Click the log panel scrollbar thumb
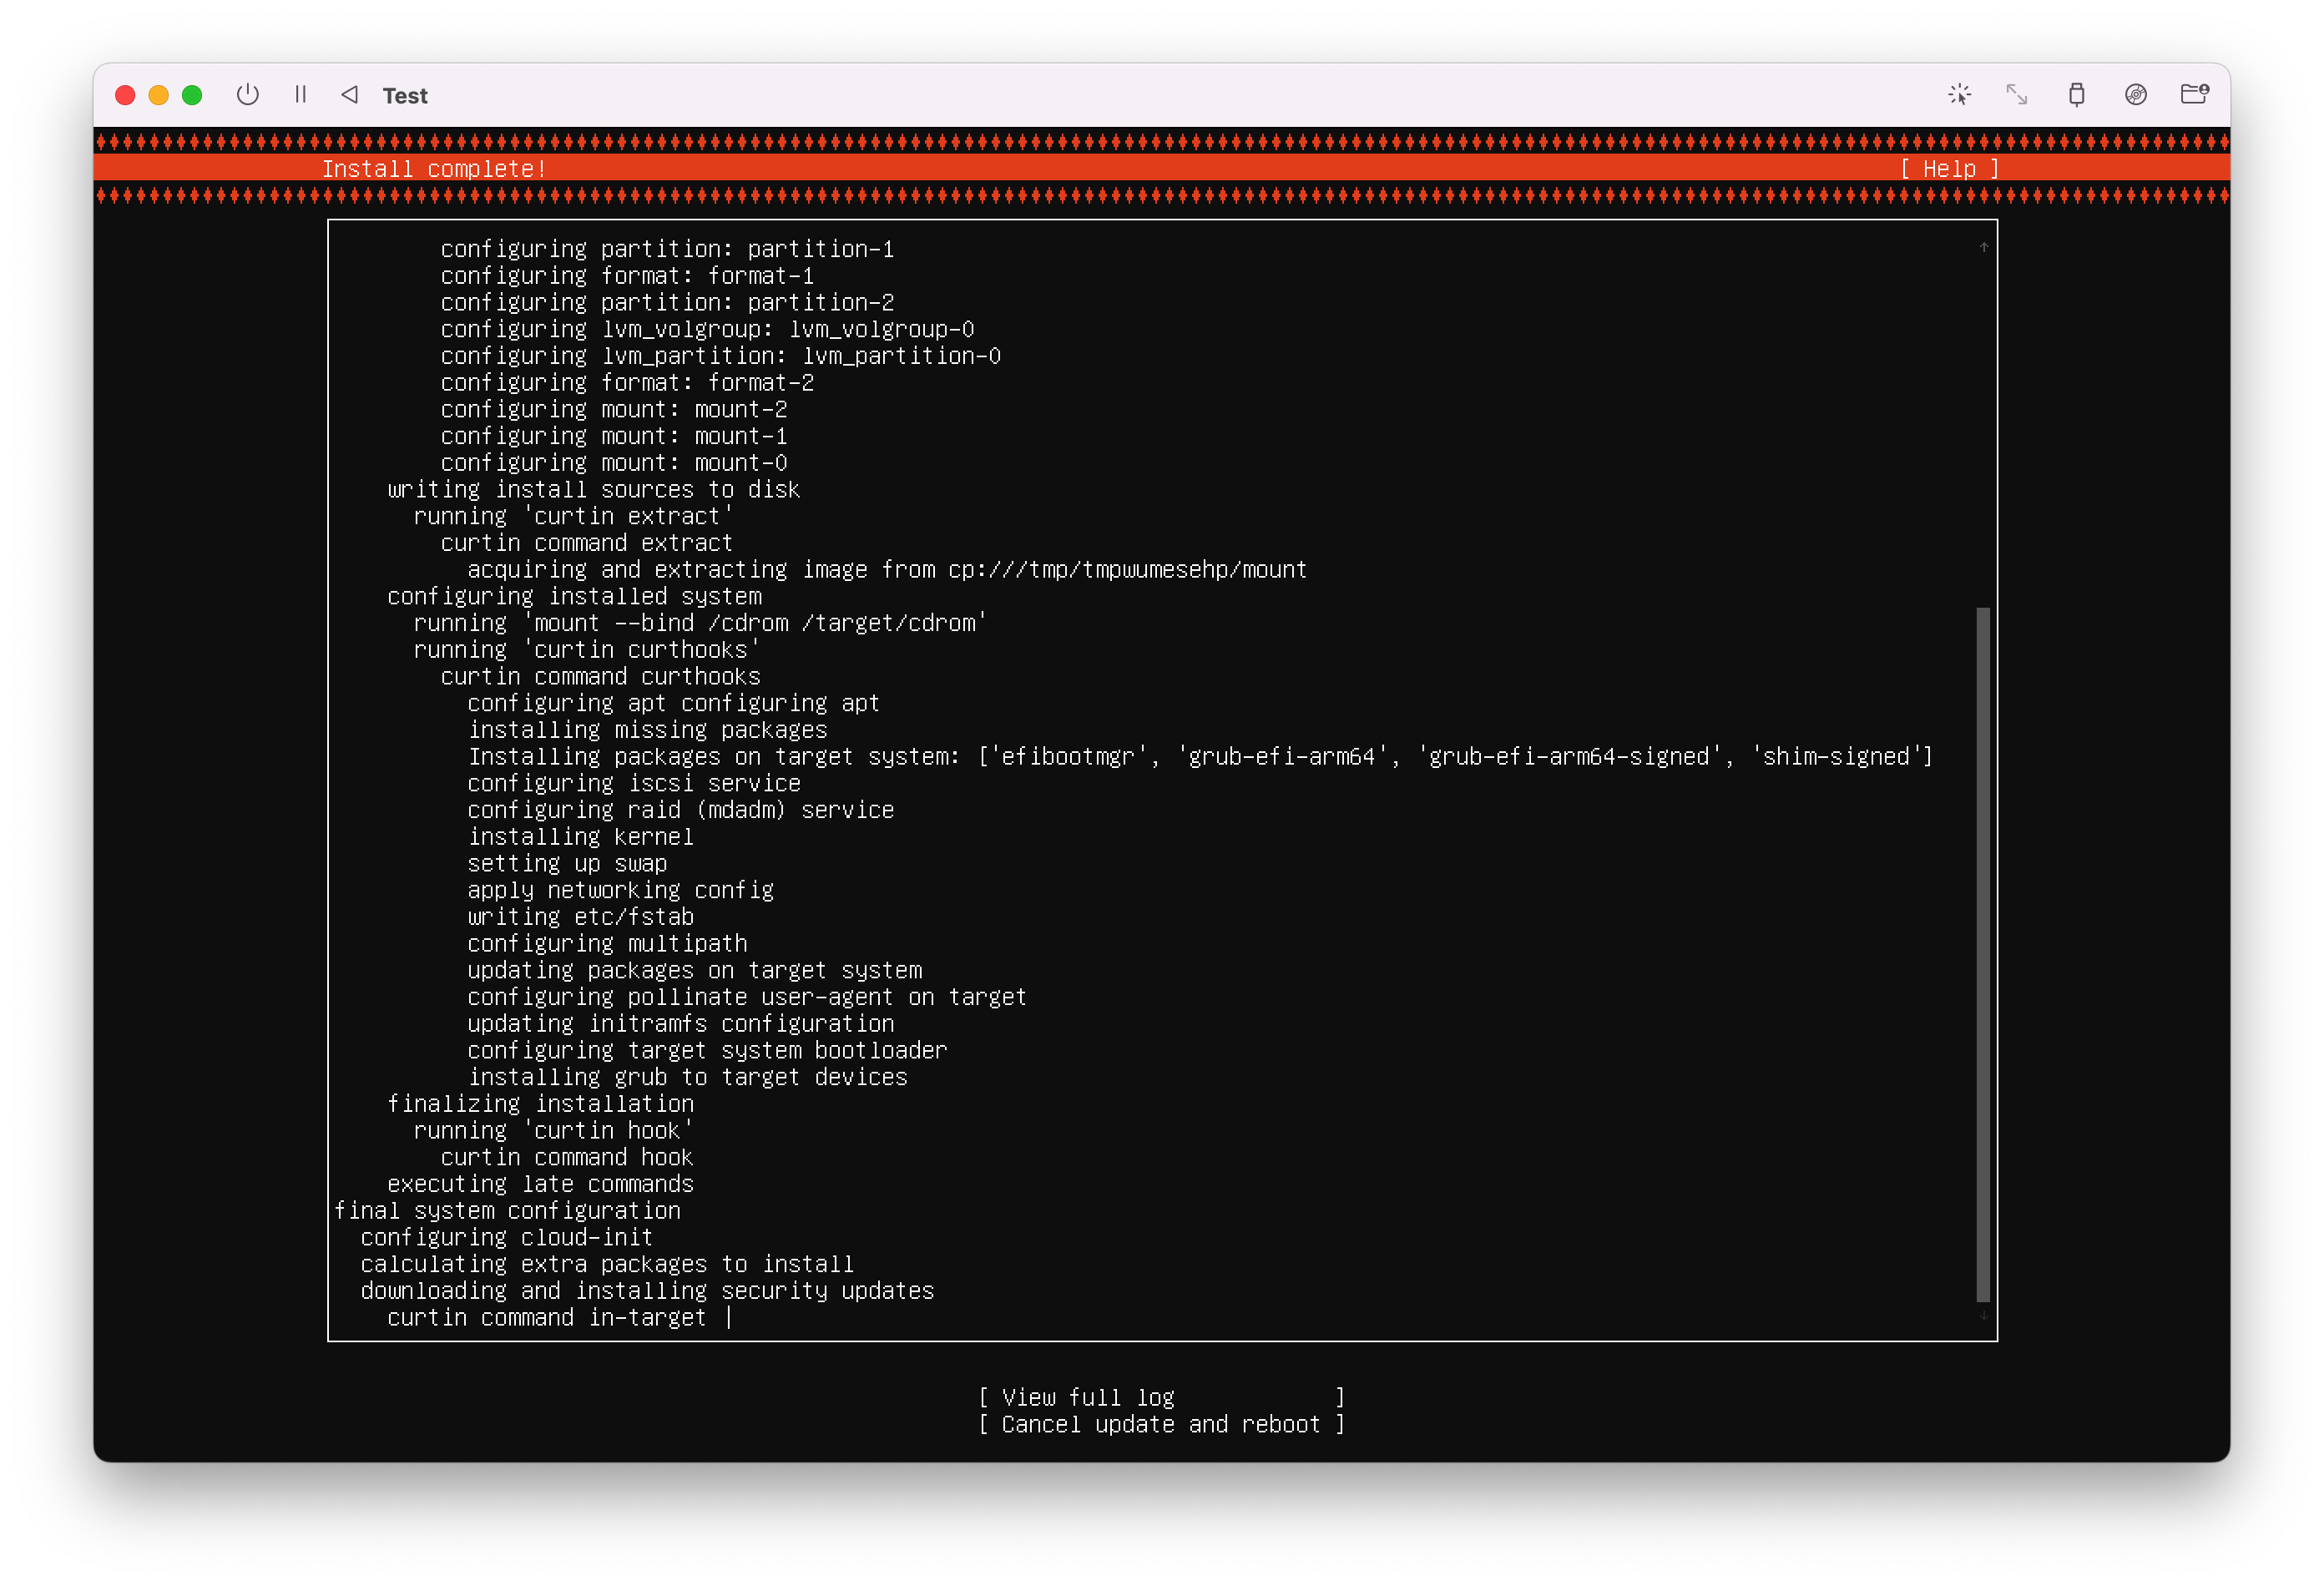The image size is (2324, 1586). 1983,954
